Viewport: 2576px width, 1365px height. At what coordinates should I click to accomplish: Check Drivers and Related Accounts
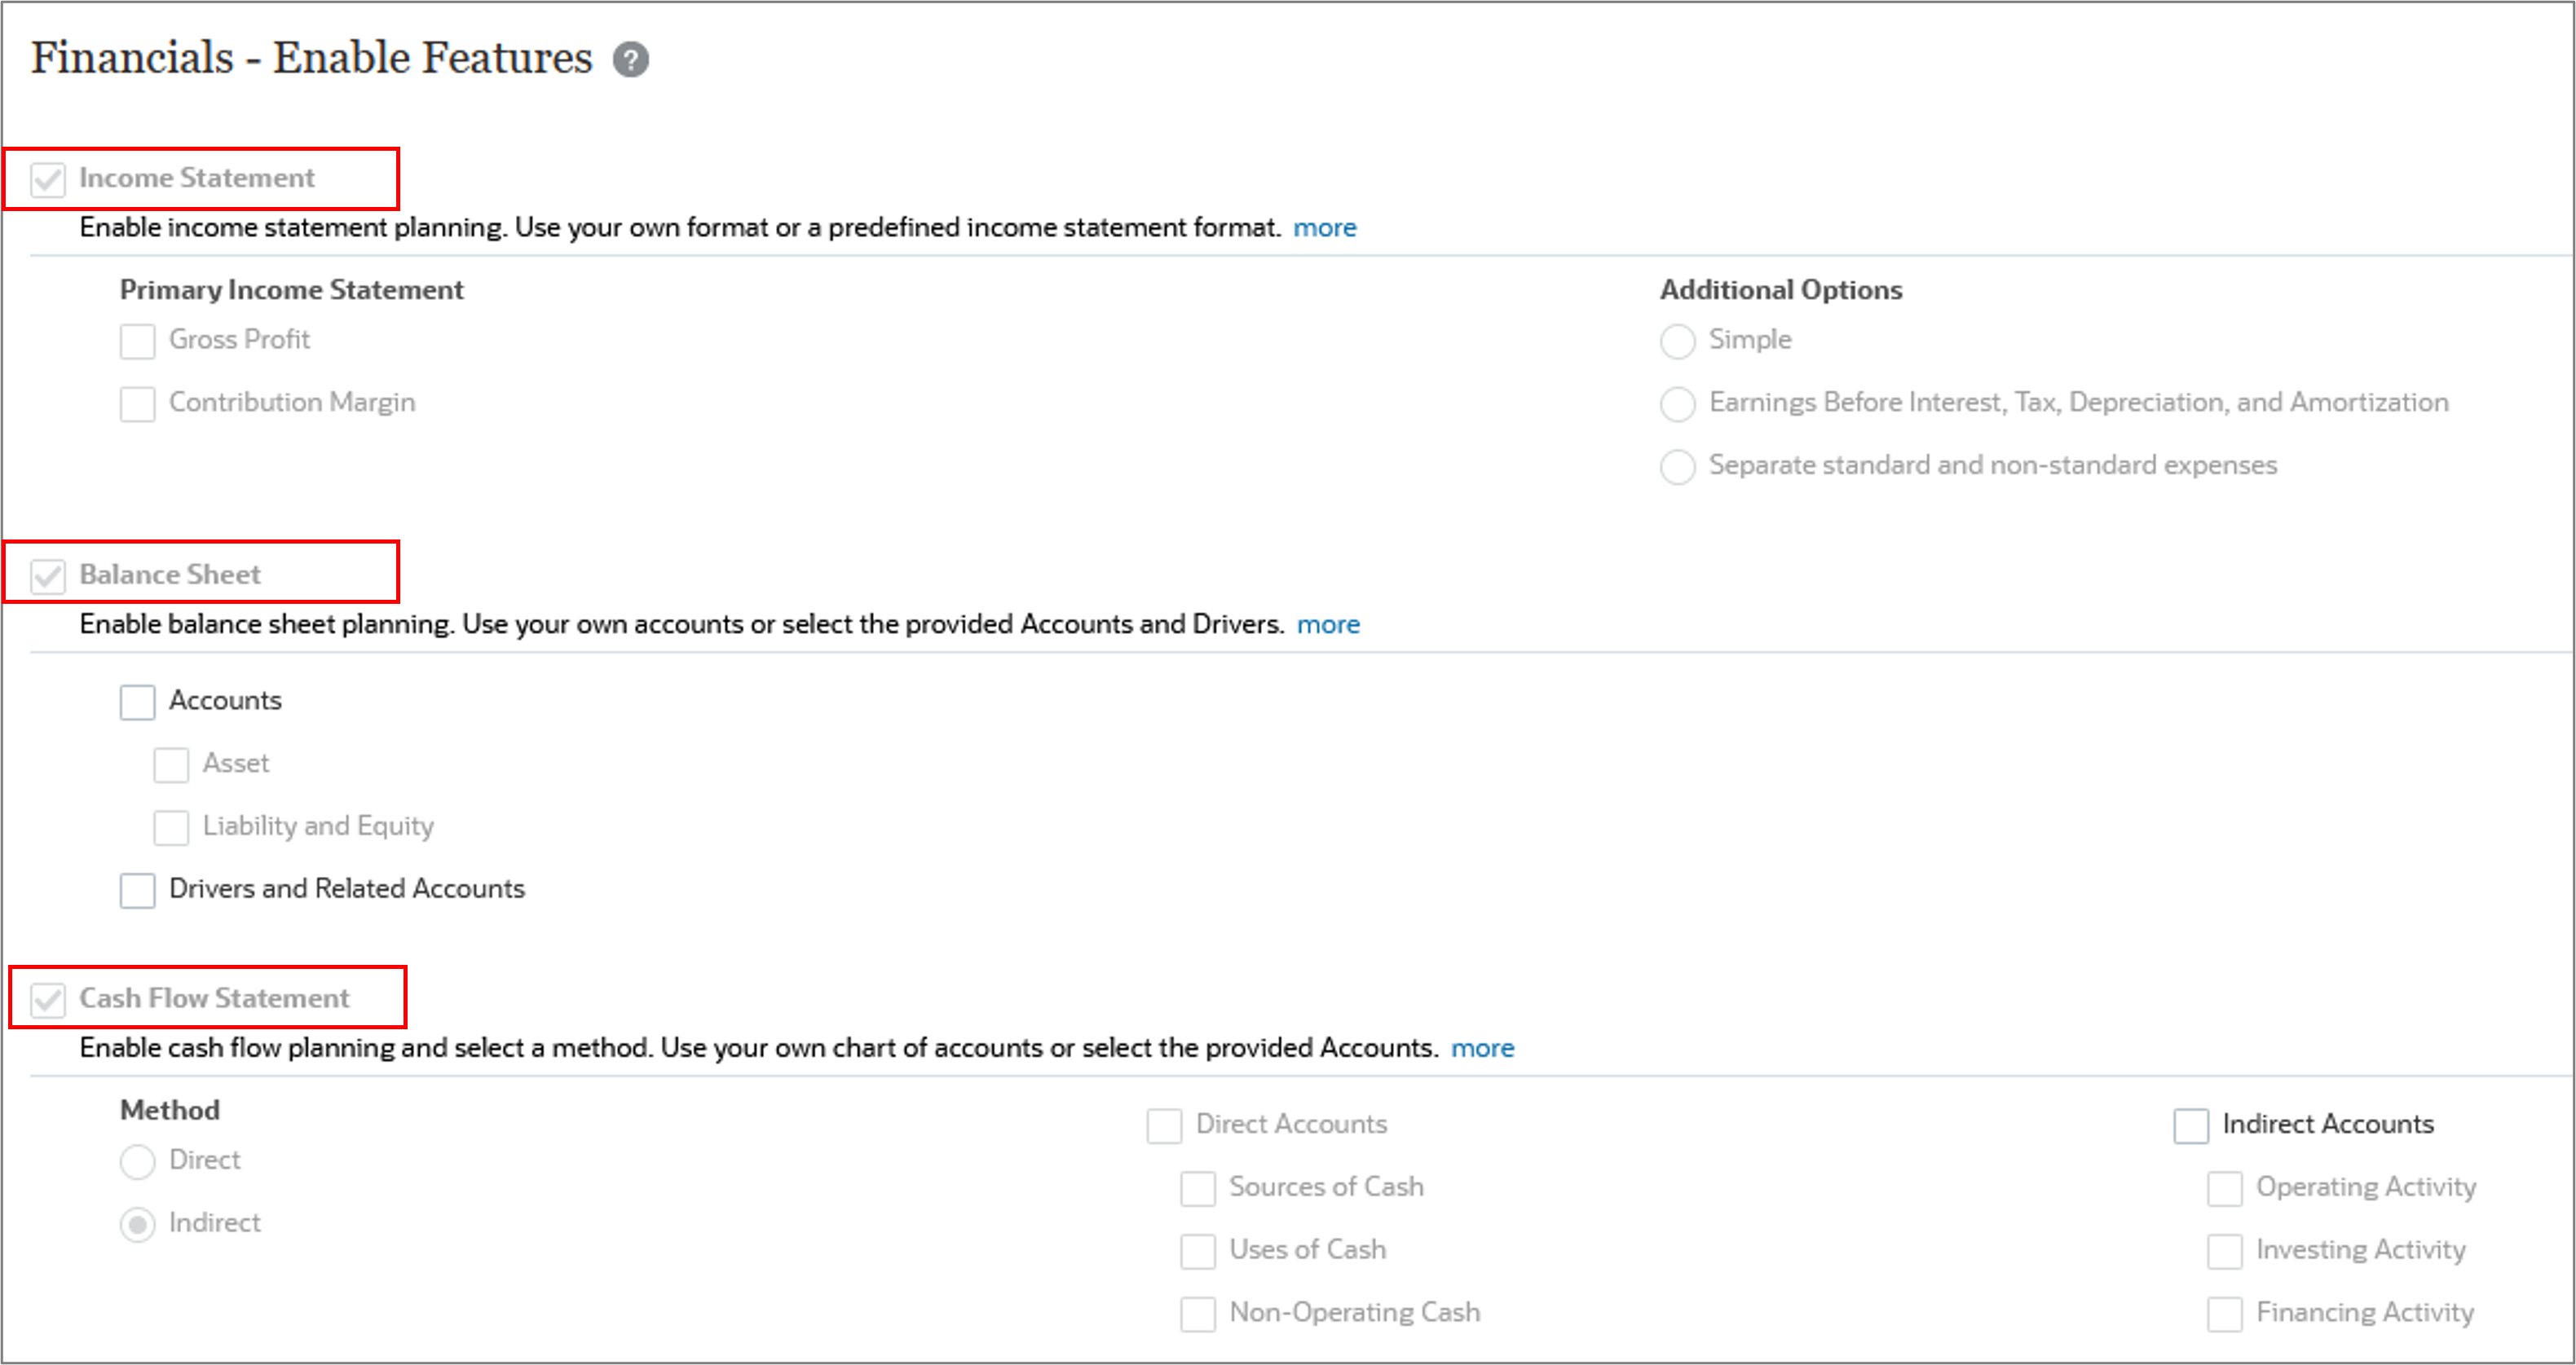(x=137, y=890)
